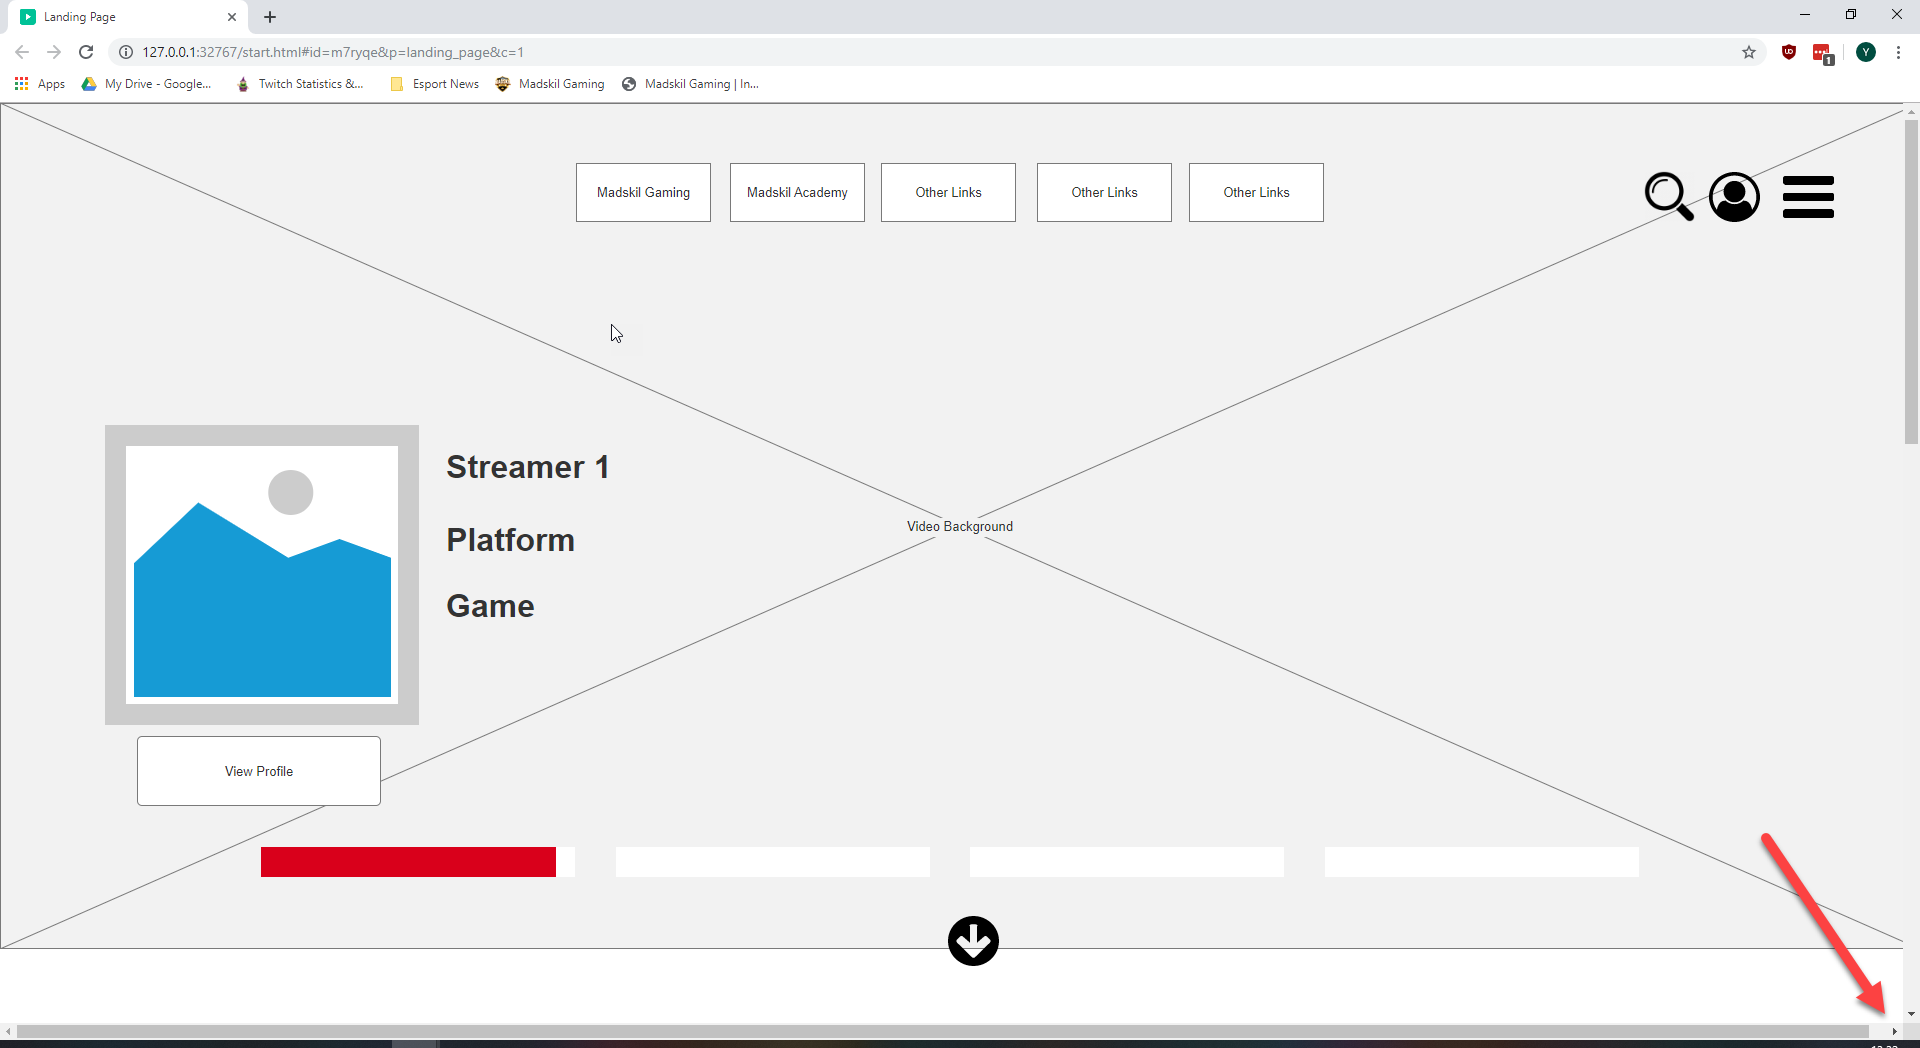Click the user profile icon on the page

pos(1733,197)
